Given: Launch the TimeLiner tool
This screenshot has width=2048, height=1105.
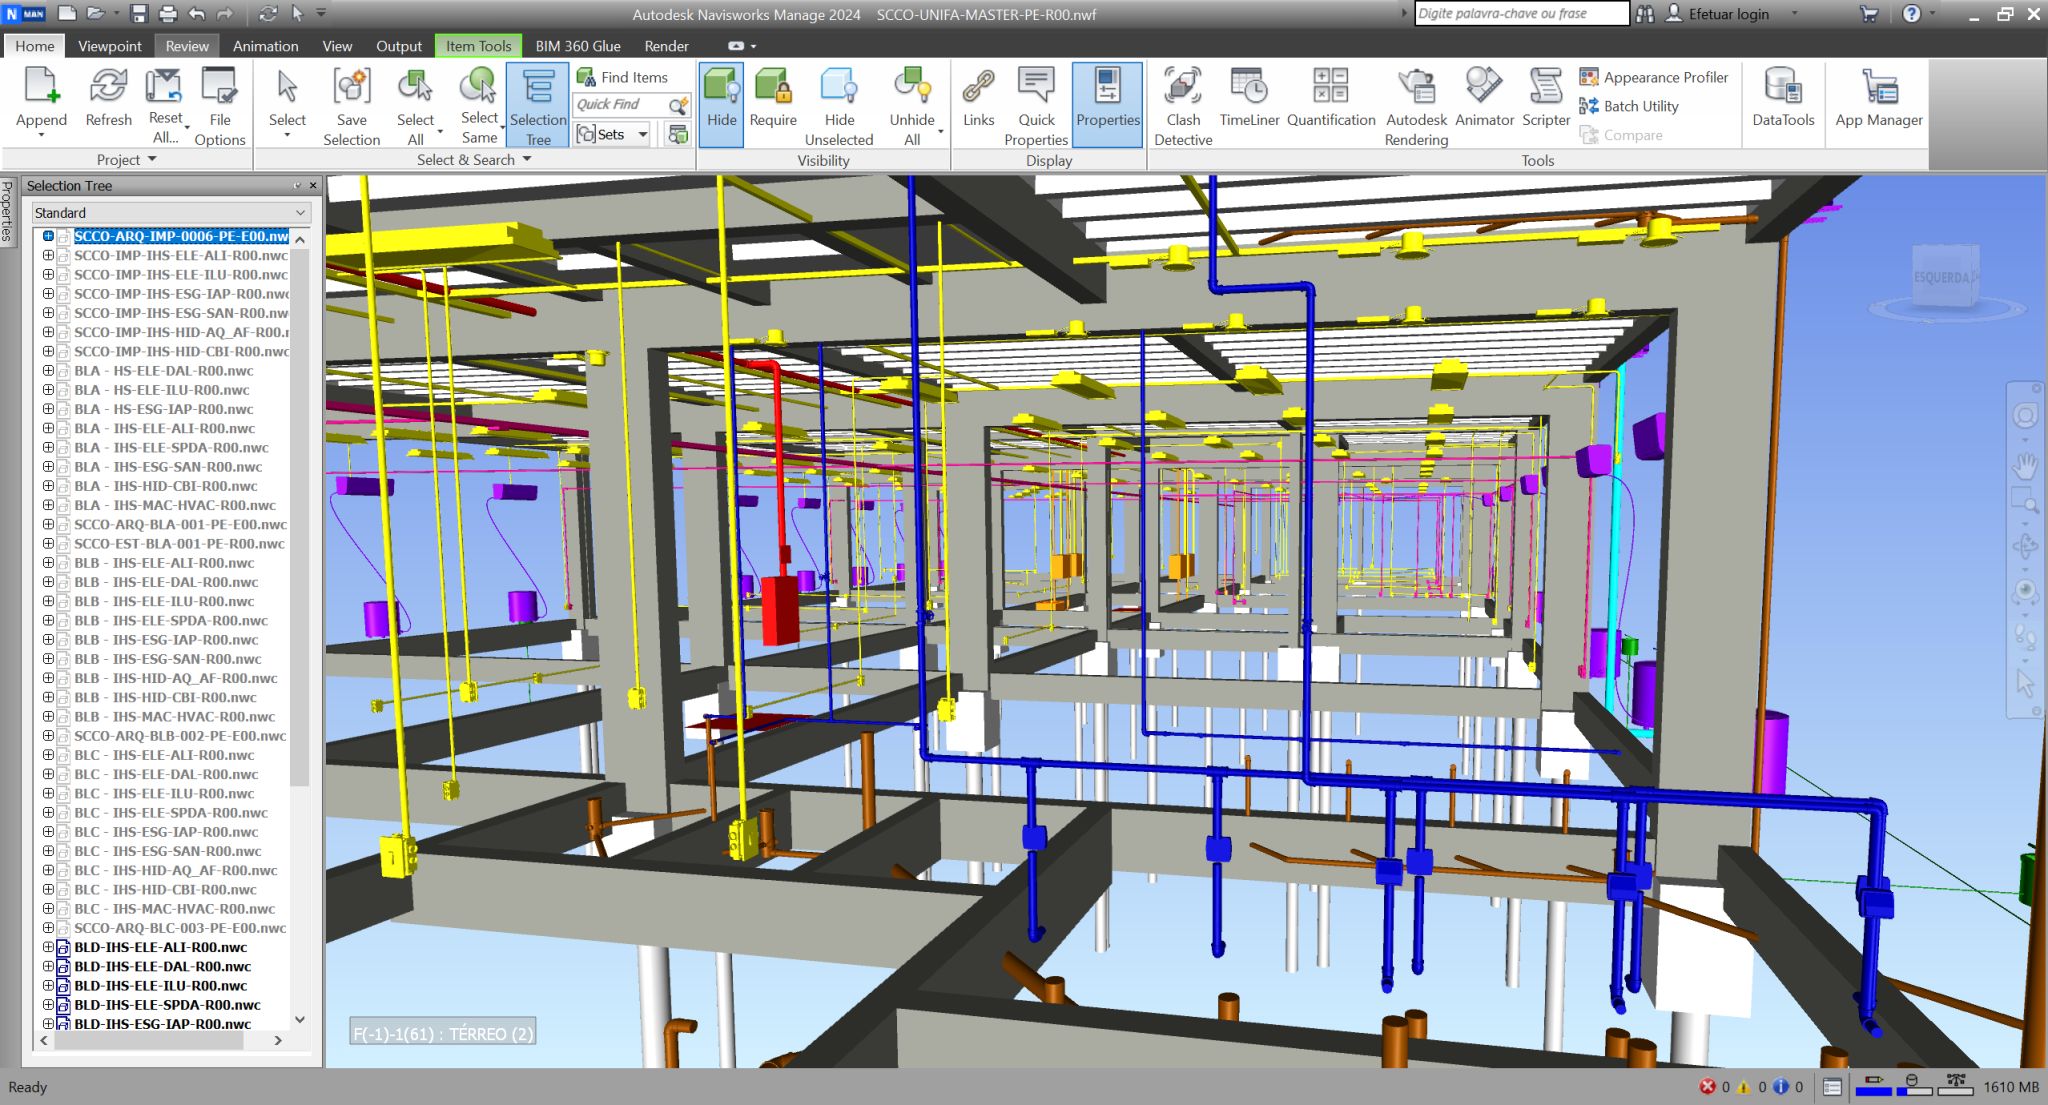Looking at the screenshot, I should tap(1249, 98).
